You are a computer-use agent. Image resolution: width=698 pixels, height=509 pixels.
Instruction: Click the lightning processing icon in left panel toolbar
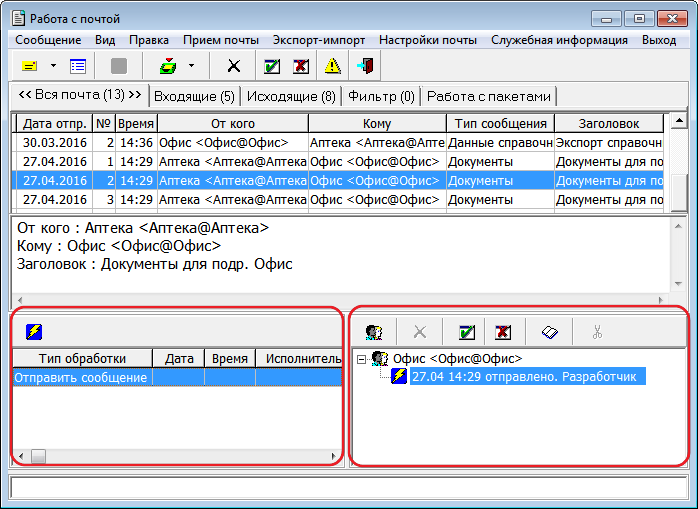(34, 332)
